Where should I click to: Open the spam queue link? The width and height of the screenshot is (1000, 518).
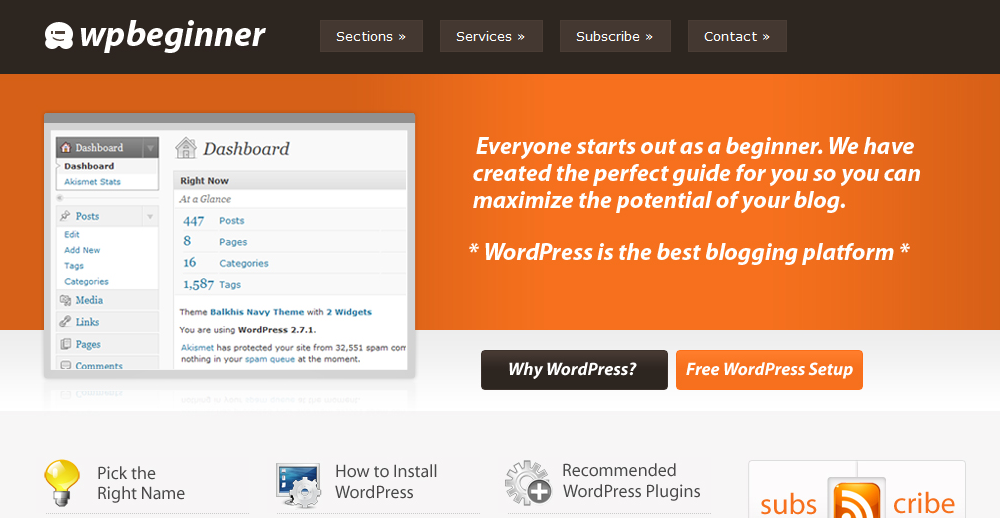(x=270, y=359)
